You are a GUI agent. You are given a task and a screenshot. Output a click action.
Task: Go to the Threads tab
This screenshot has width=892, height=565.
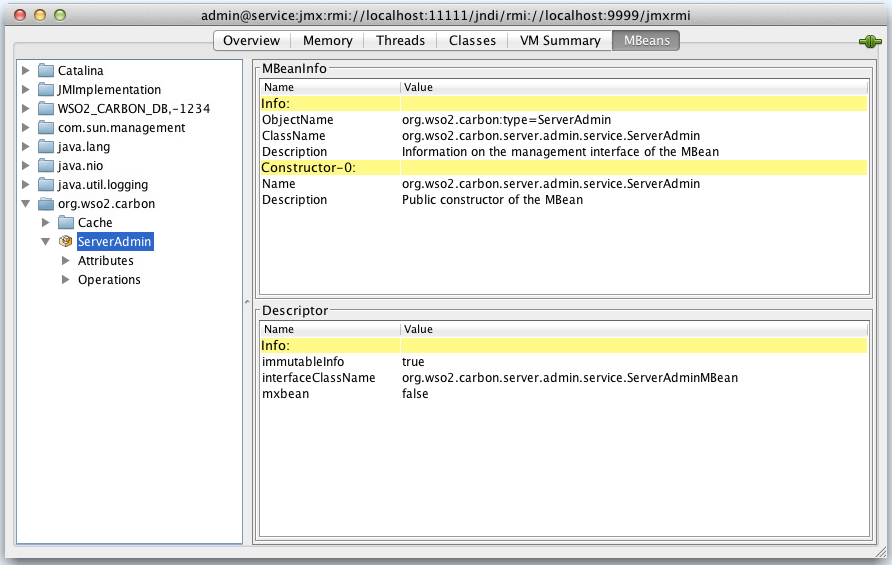coord(400,41)
